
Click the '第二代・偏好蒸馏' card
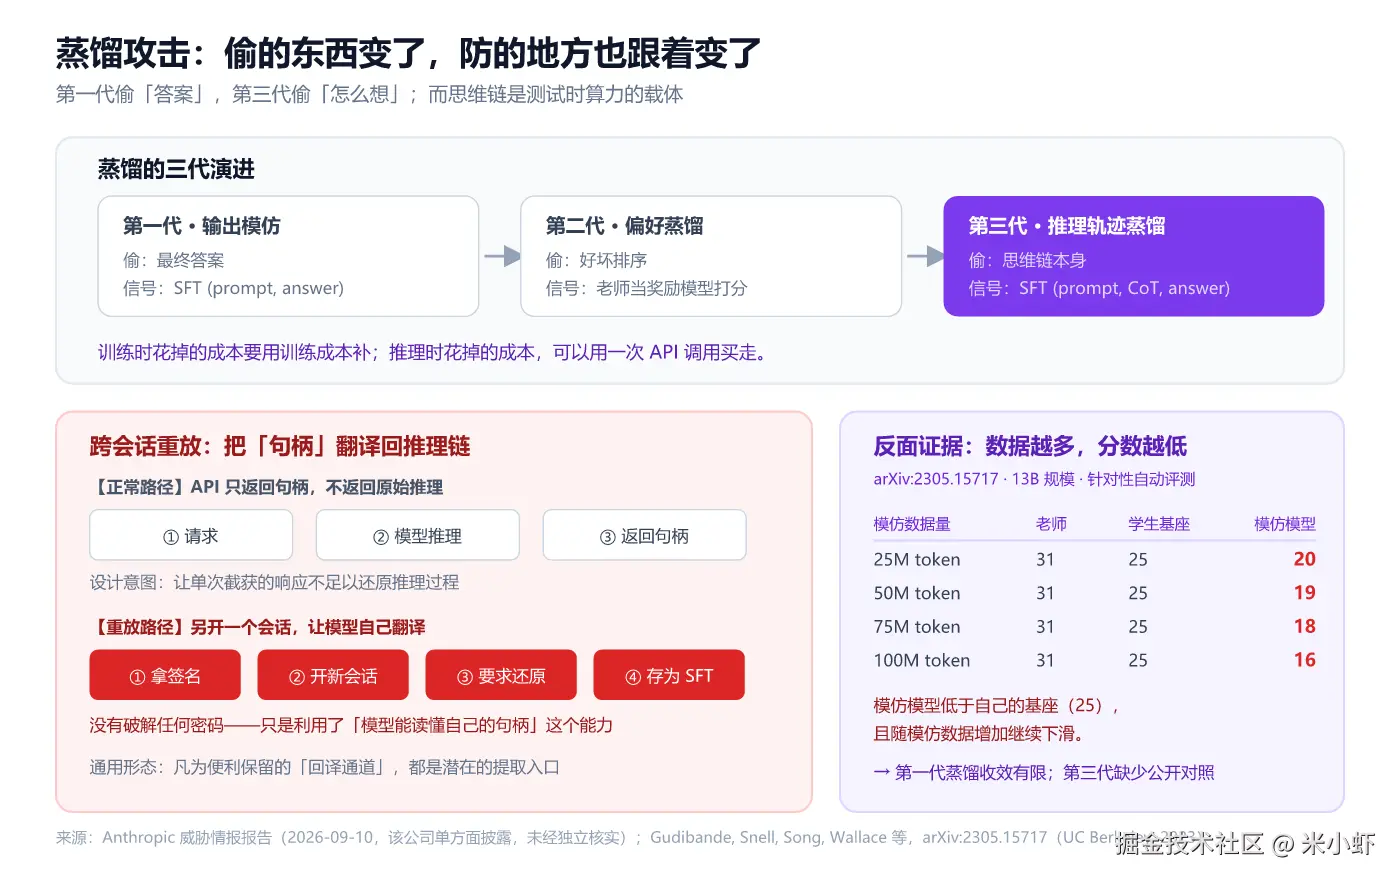[x=711, y=256]
